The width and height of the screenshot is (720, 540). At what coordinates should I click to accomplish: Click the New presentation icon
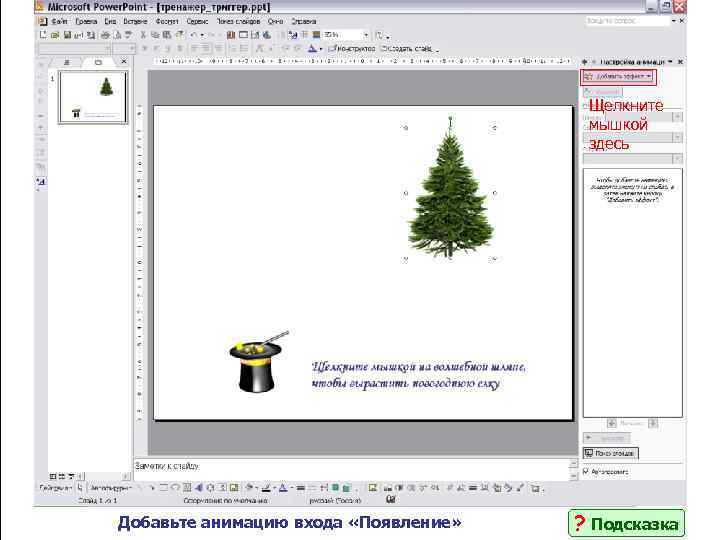(x=43, y=35)
